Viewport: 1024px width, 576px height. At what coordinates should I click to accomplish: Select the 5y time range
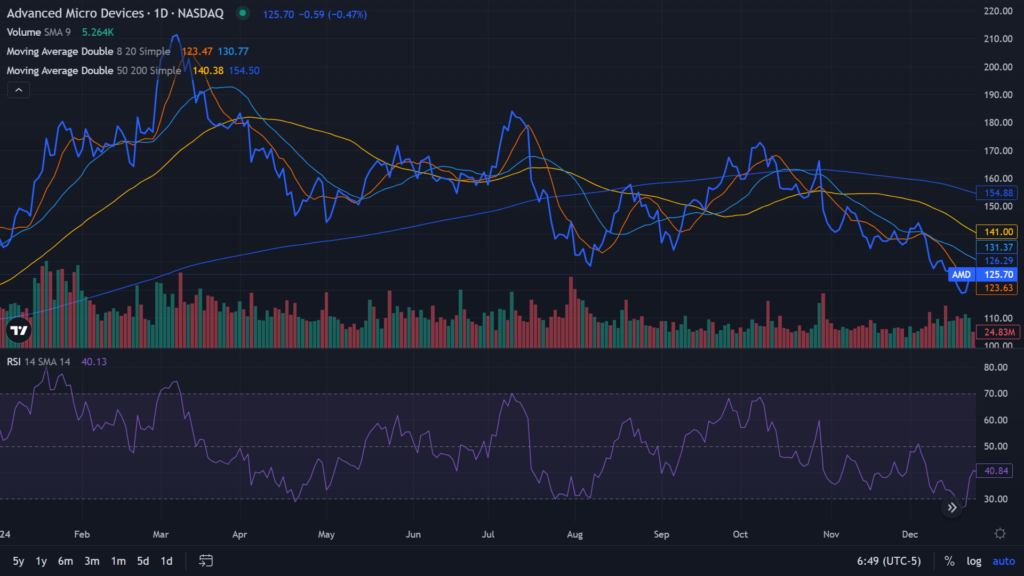click(x=18, y=561)
